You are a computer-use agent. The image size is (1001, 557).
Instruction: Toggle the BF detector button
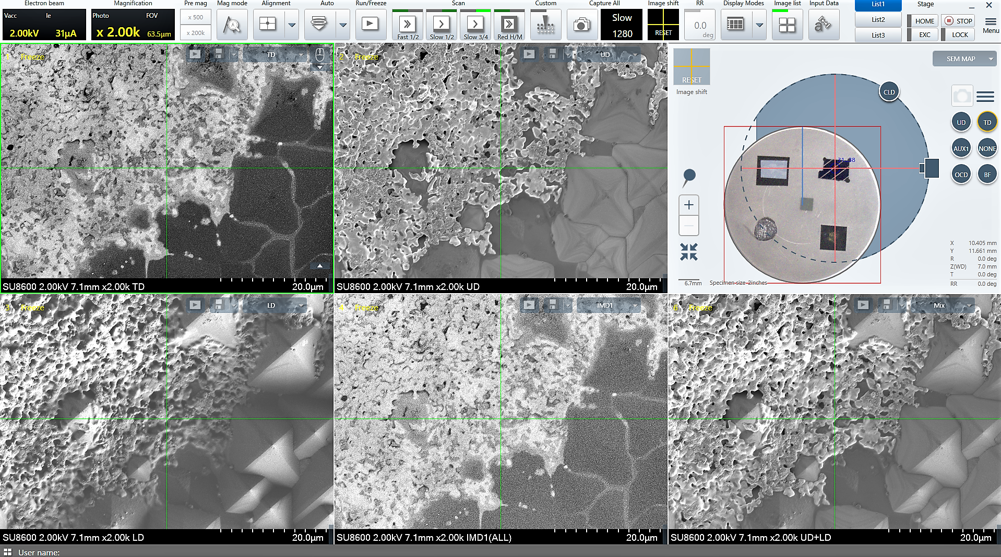click(x=987, y=174)
